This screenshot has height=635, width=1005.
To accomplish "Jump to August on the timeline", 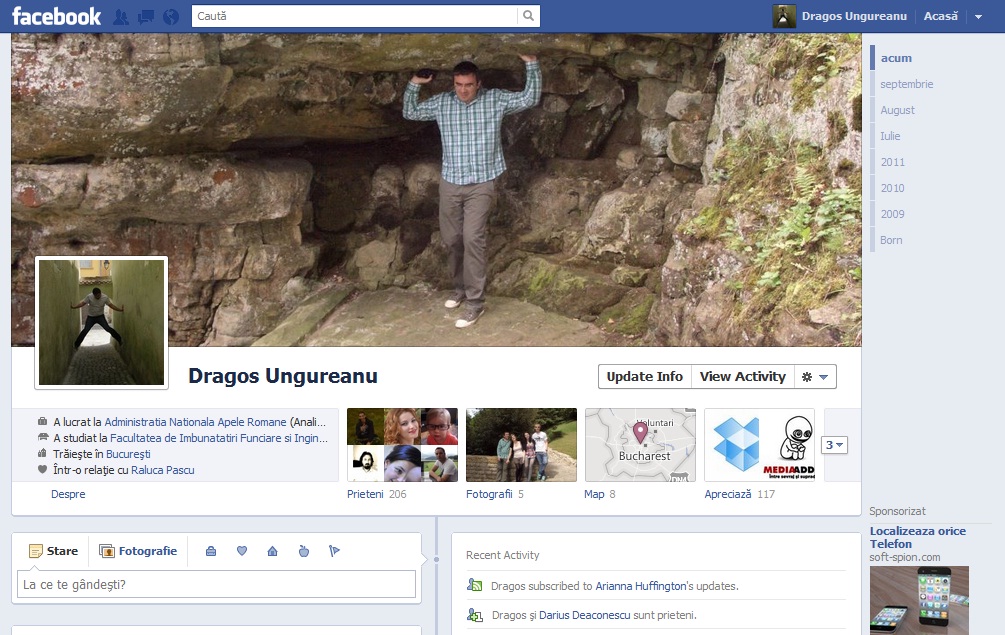I will 897,110.
